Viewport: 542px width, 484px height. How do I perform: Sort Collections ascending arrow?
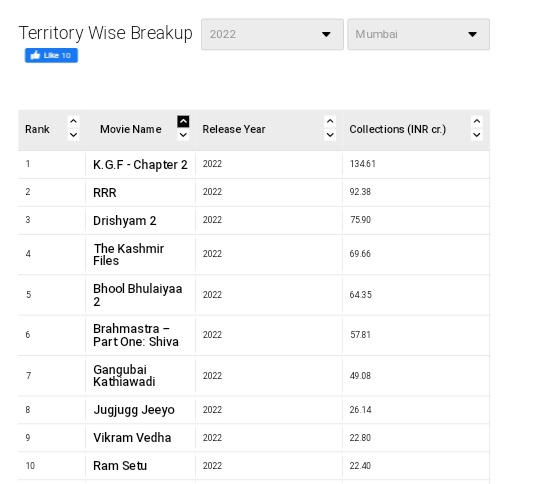pos(477,121)
